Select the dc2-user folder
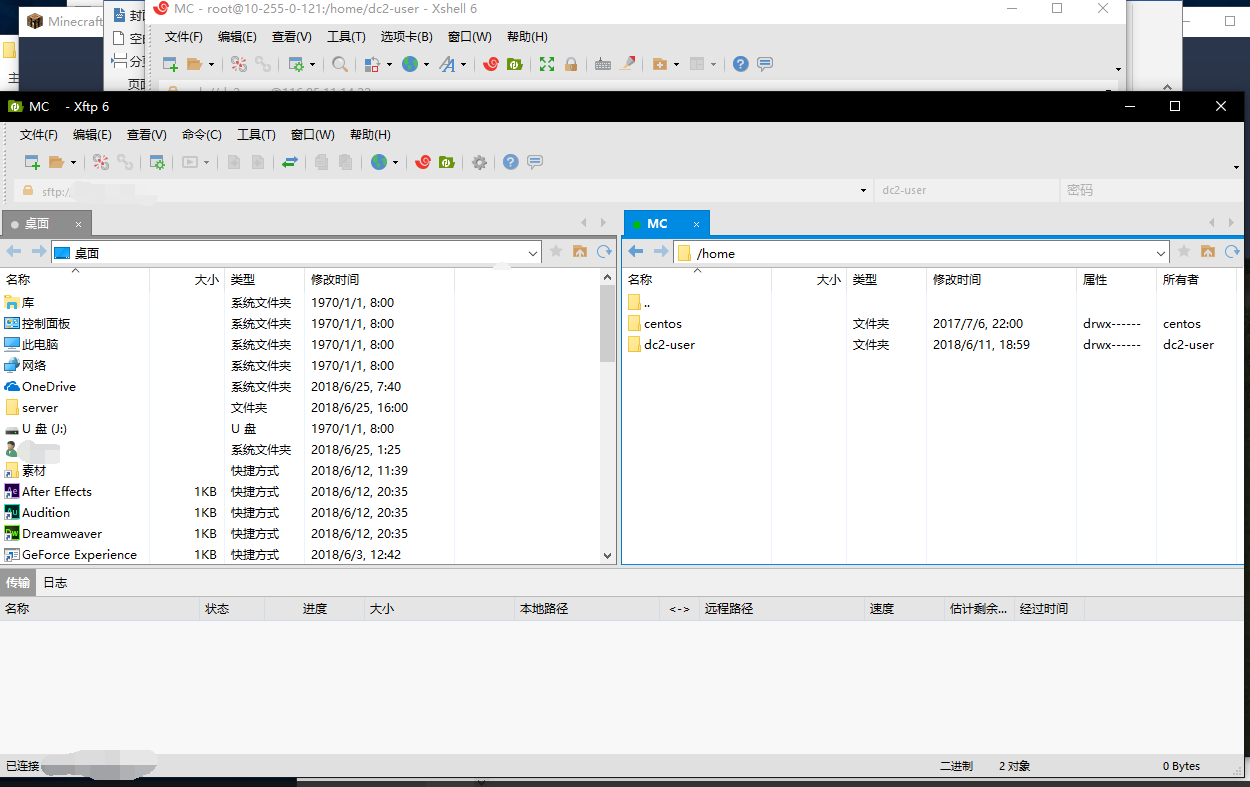 tap(669, 345)
